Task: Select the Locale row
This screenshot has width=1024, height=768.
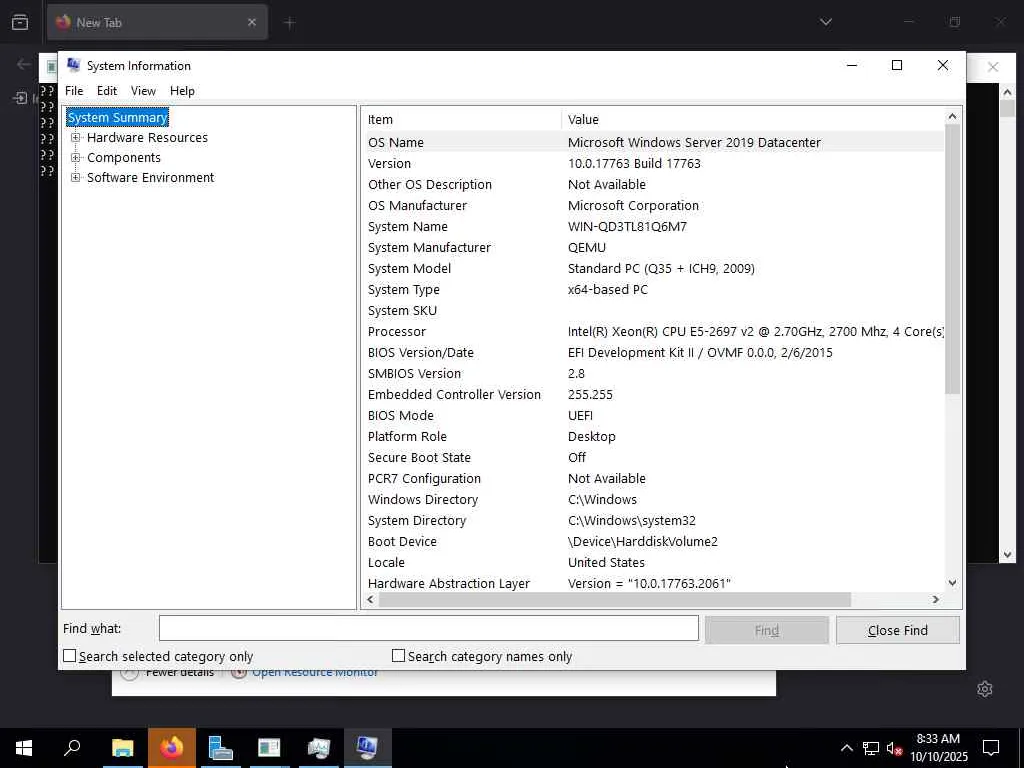Action: [x=653, y=562]
